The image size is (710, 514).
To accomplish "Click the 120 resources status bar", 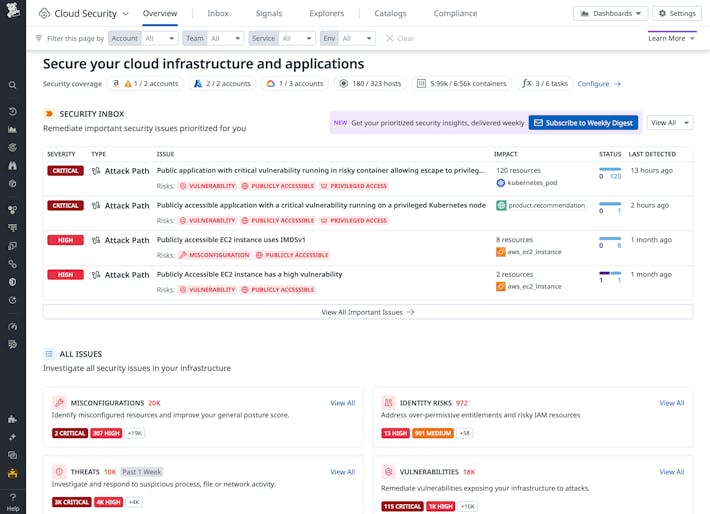I will [x=610, y=171].
